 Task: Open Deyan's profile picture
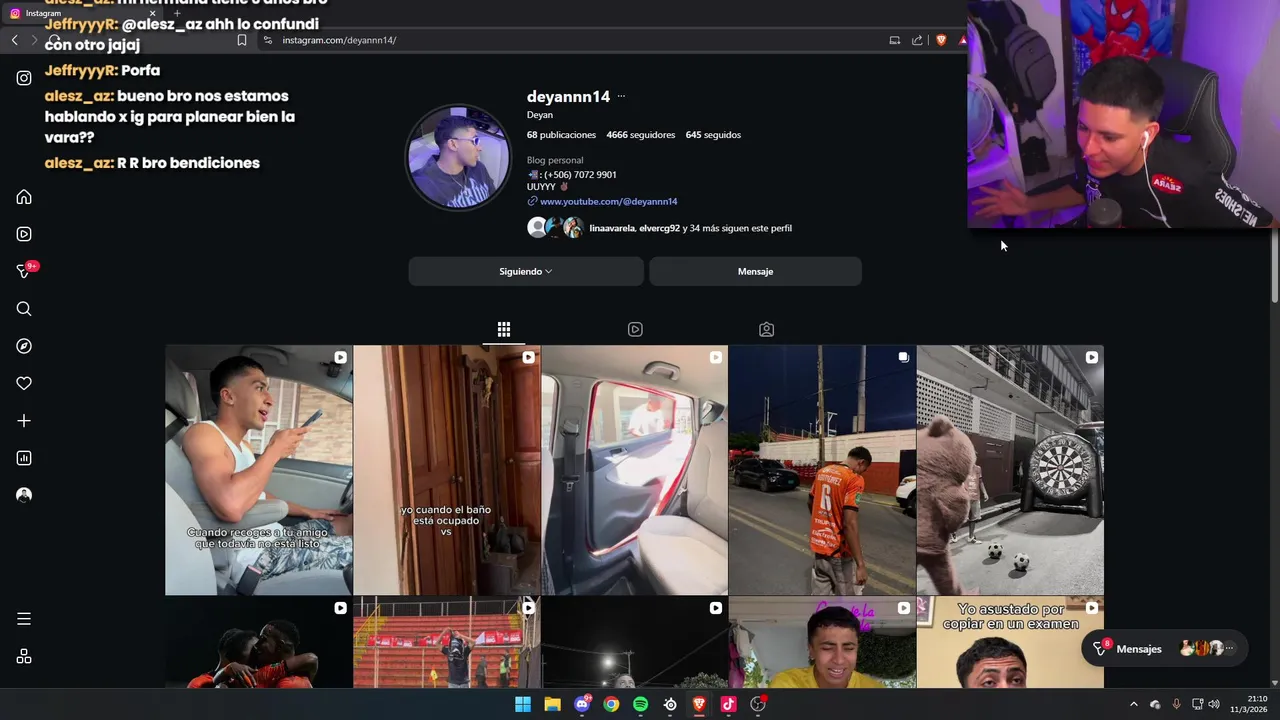(x=458, y=157)
